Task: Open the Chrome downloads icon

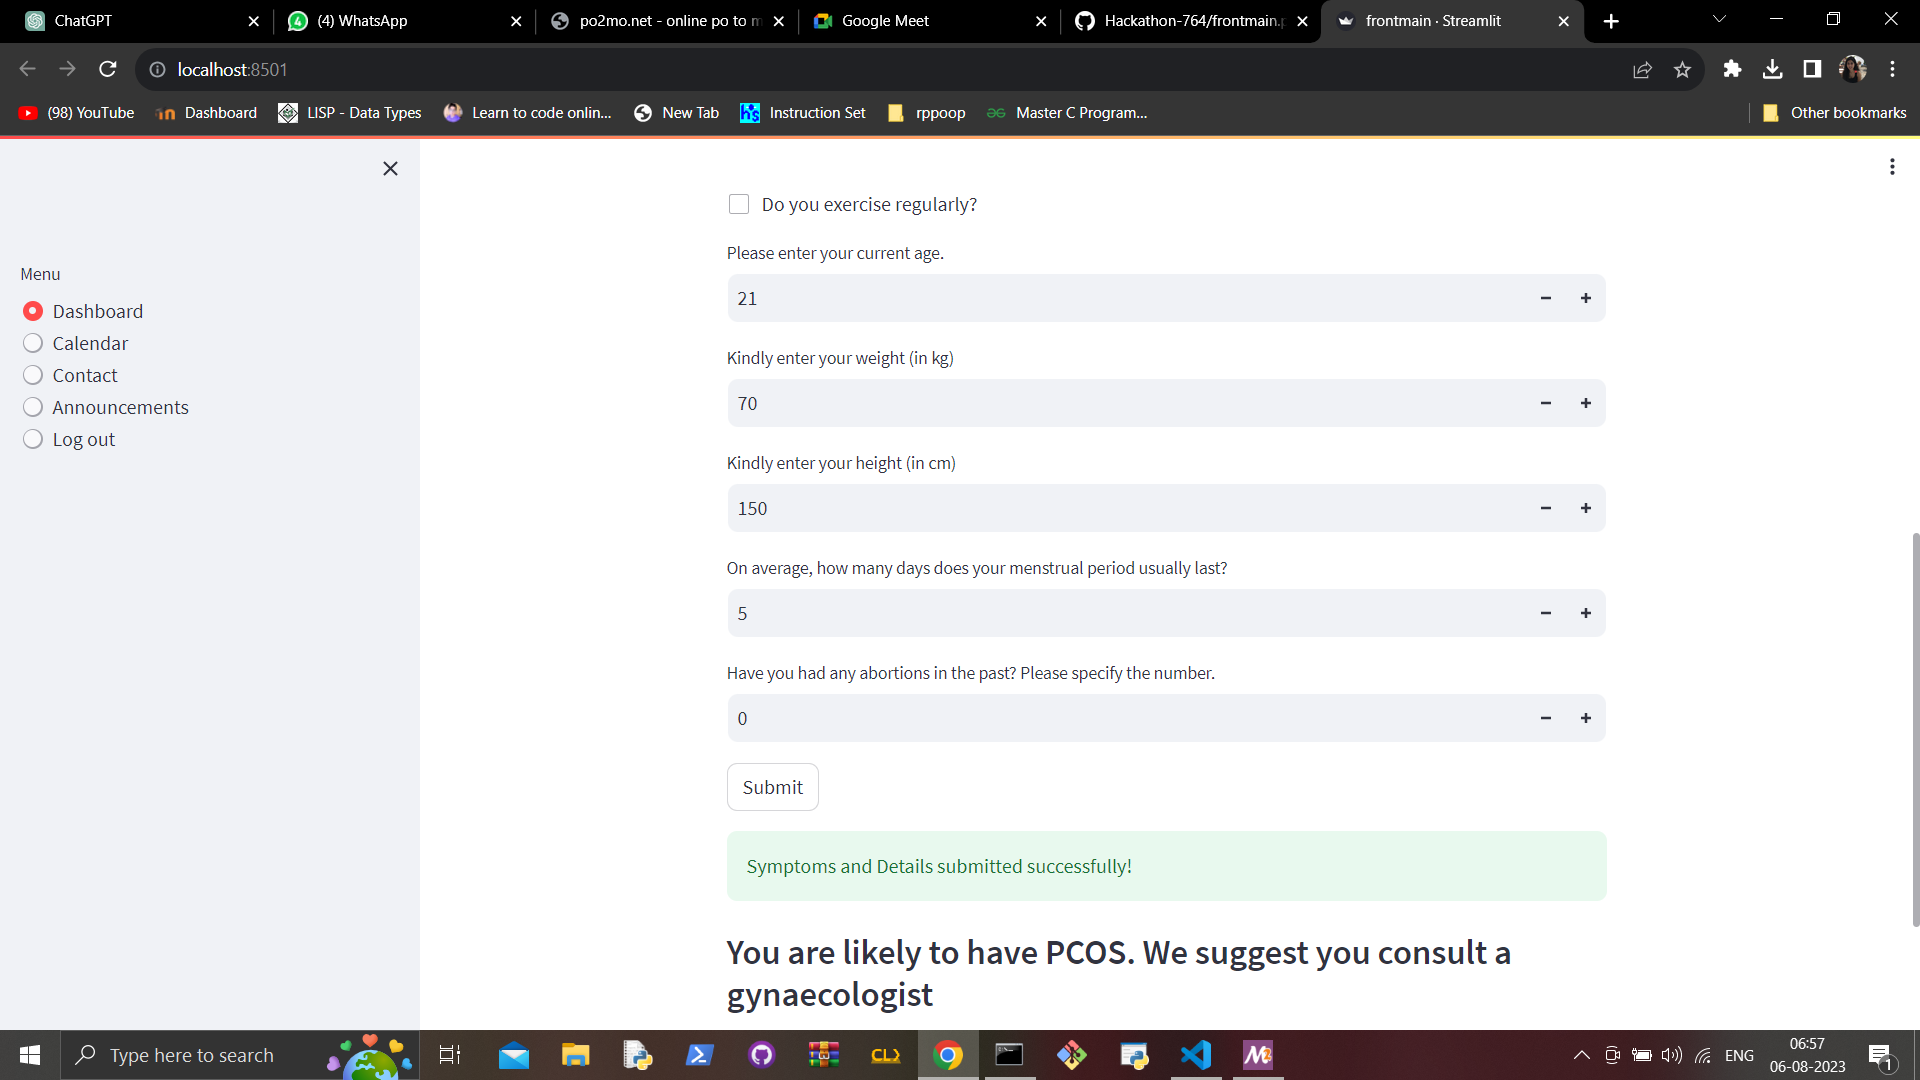Action: tap(1772, 69)
